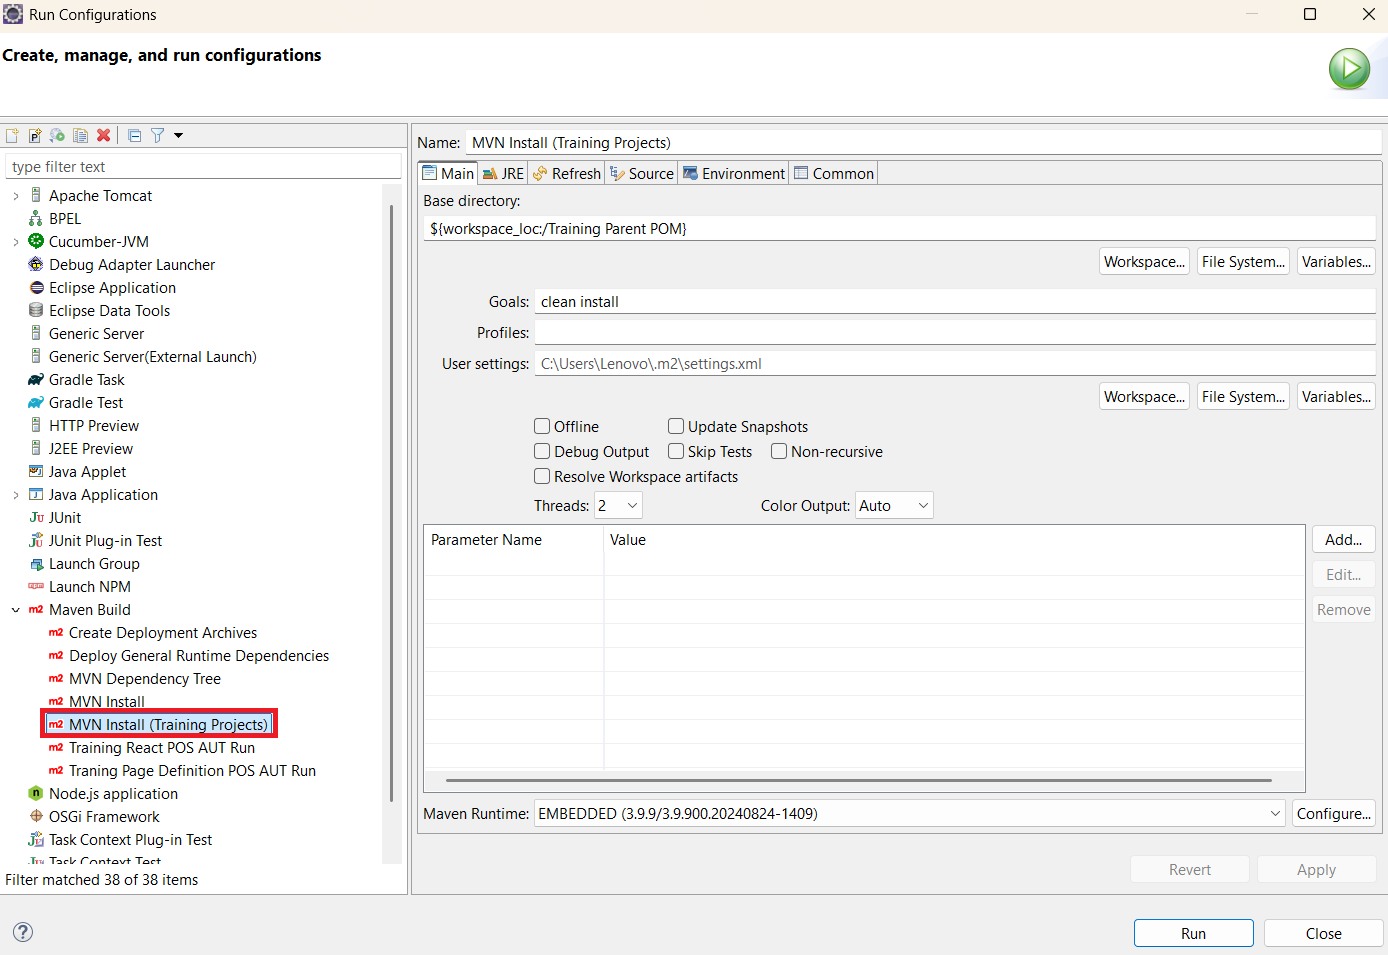Switch to the Refresh tab
1388x955 pixels.
pos(567,173)
